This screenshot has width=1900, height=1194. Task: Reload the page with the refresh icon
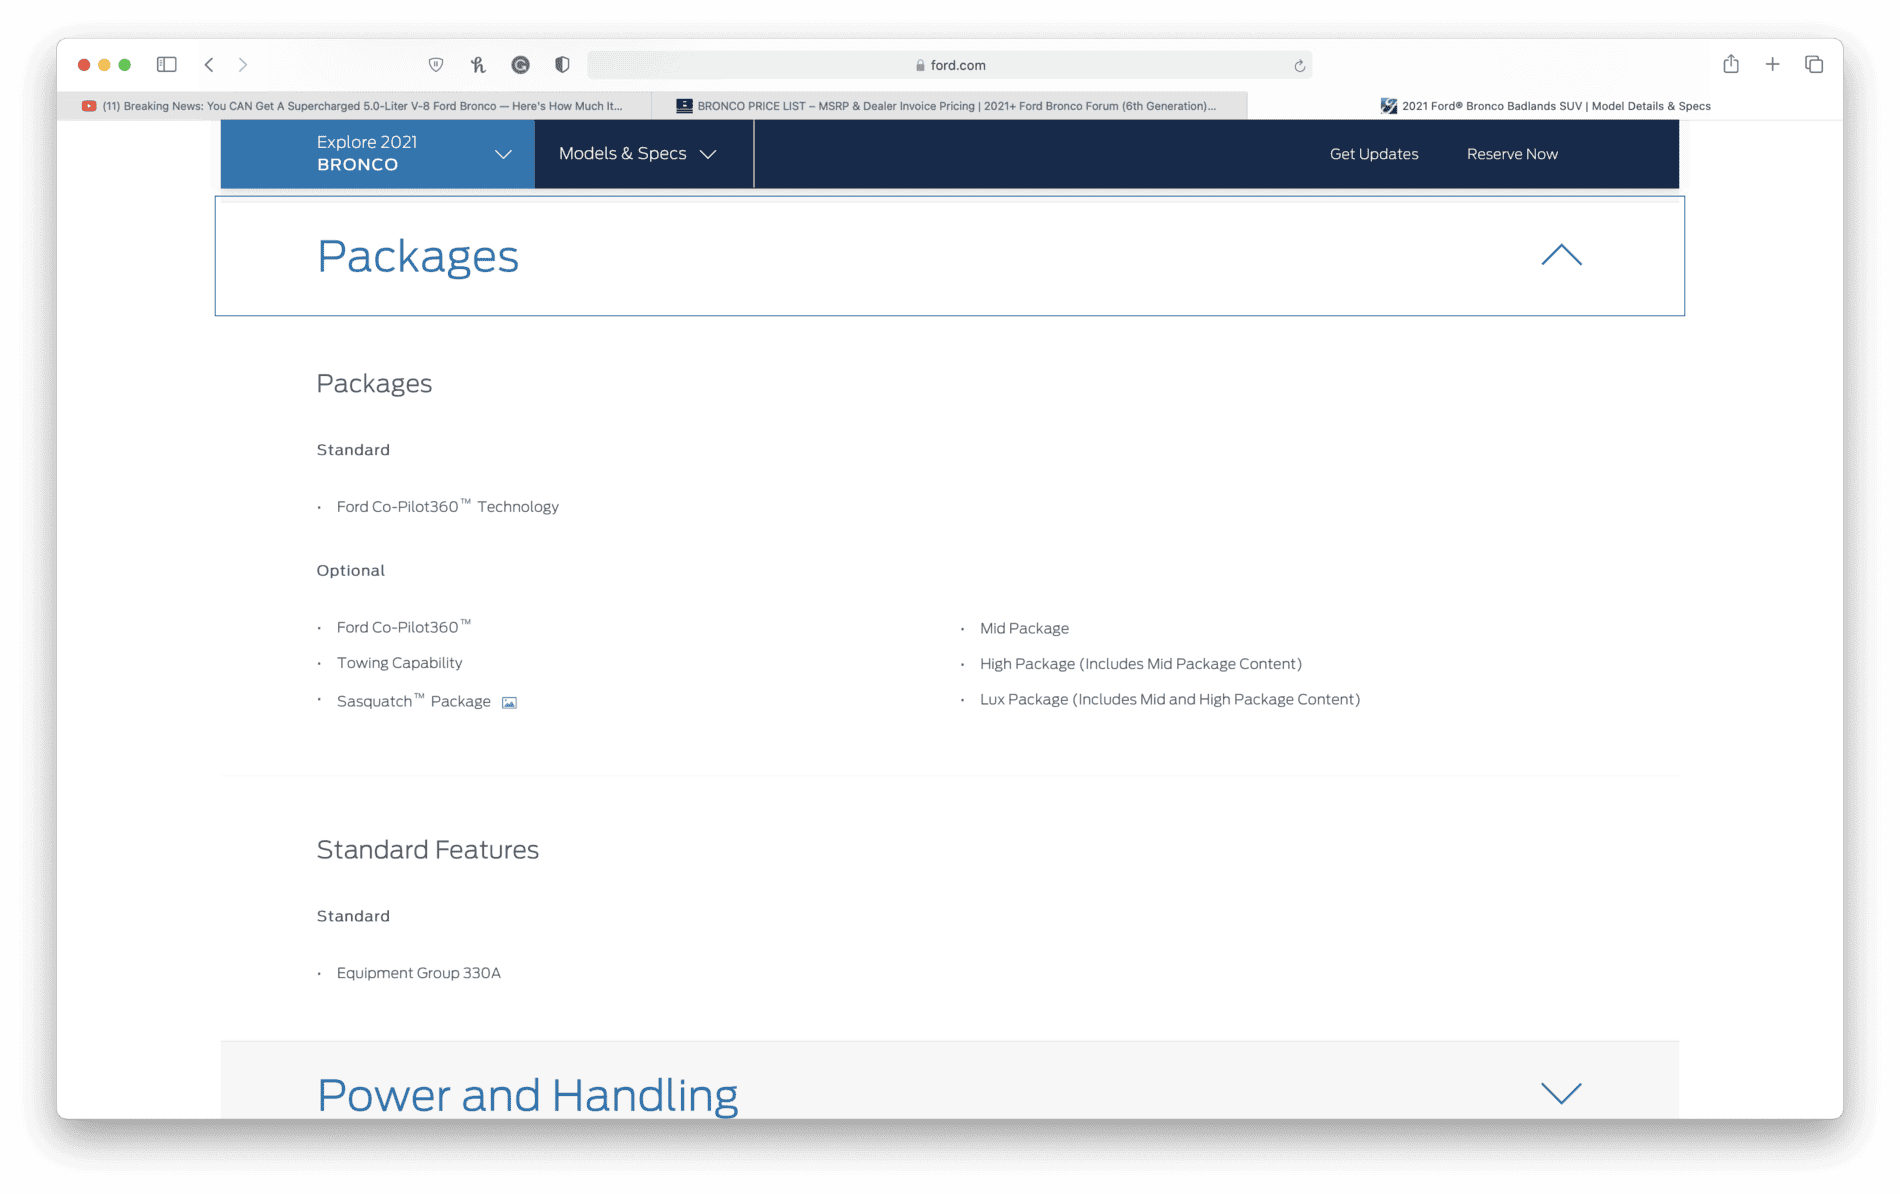point(1299,66)
